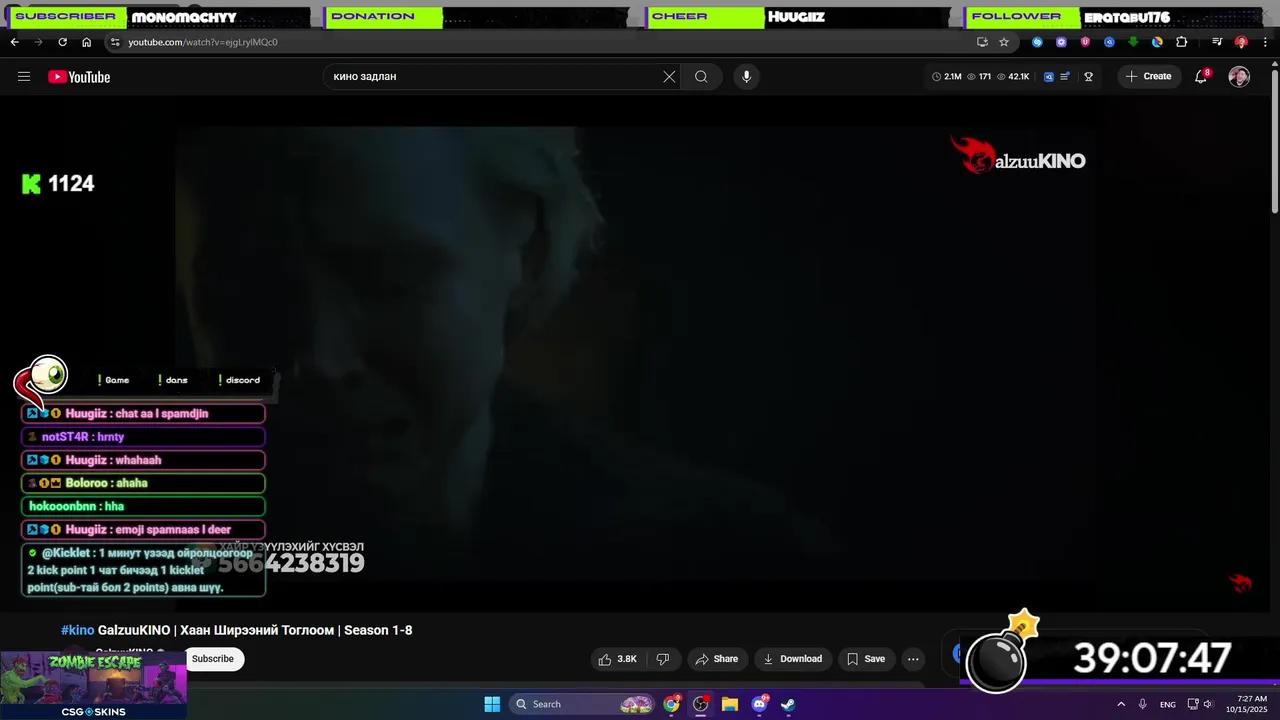Viewport: 1280px width, 720px height.
Task: Go to YouTube home via logo
Action: (x=79, y=77)
